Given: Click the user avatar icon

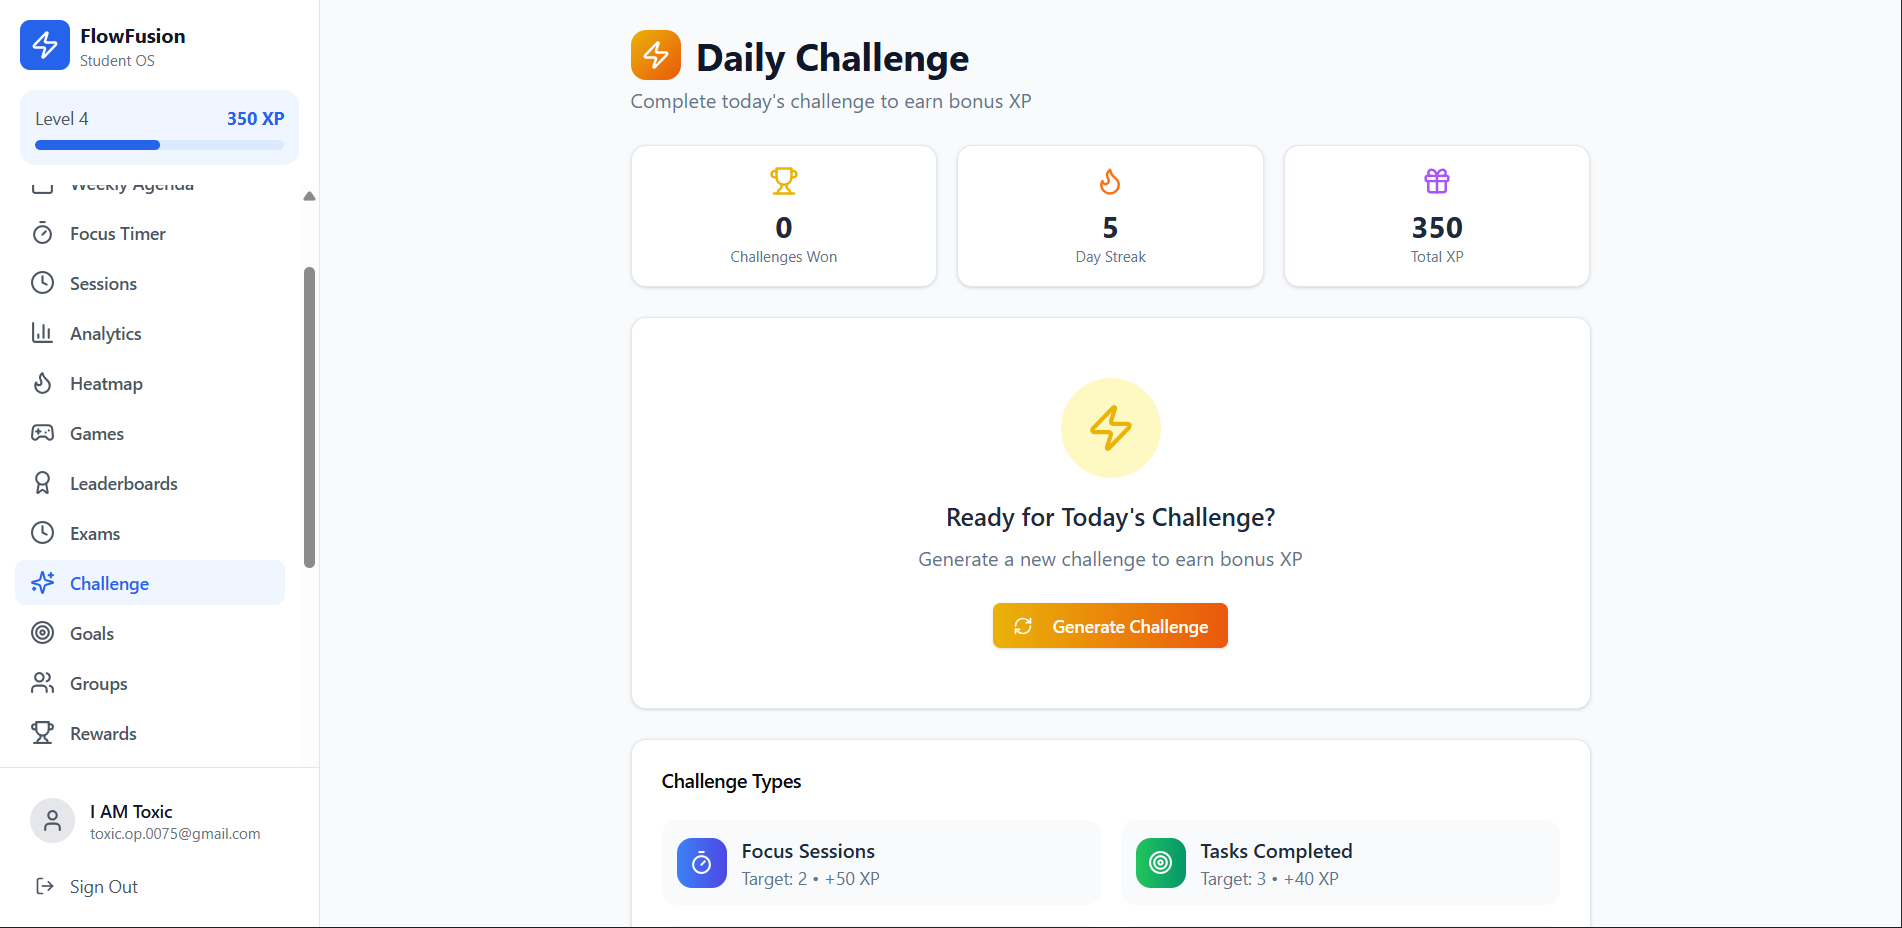Looking at the screenshot, I should click(x=52, y=821).
